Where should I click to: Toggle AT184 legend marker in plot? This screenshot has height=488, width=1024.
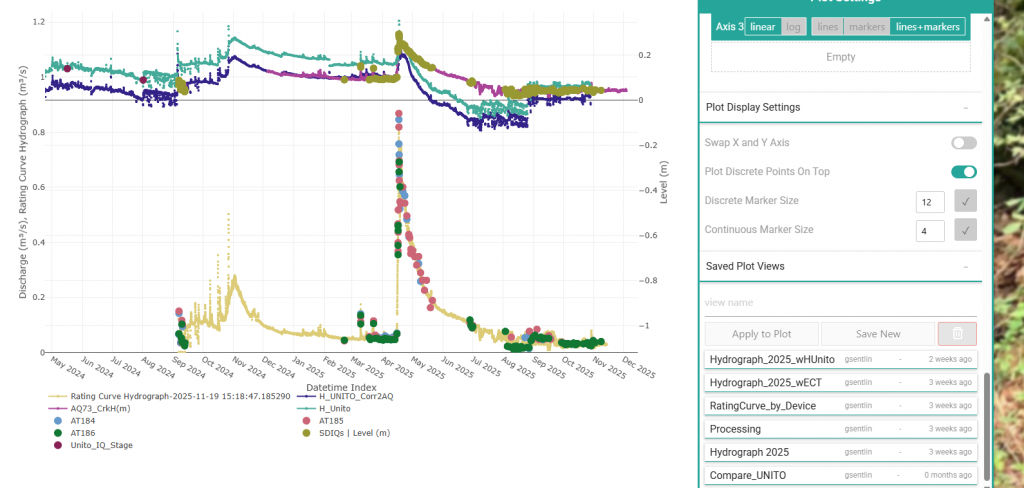coord(56,421)
